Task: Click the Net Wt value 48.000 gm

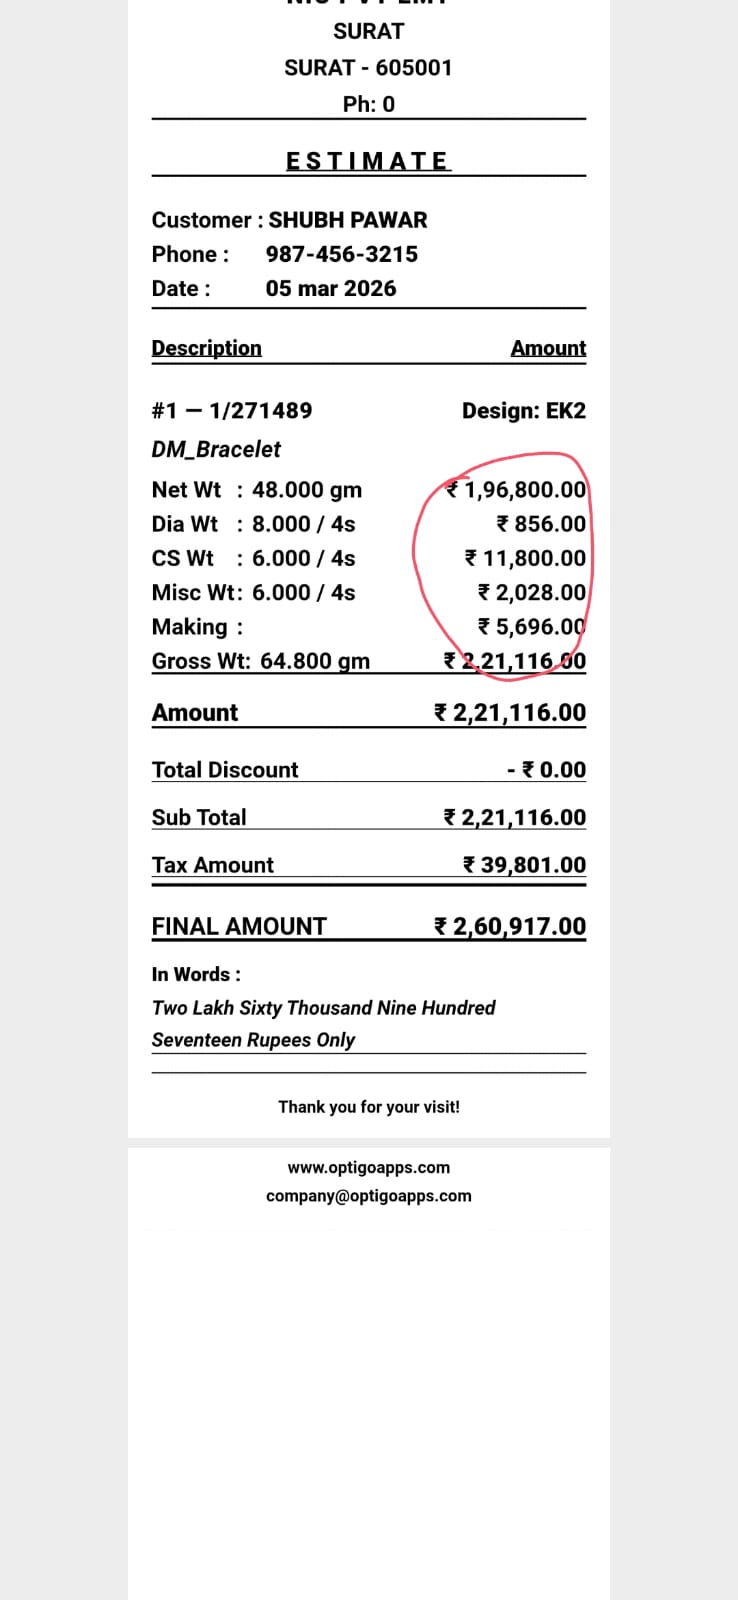Action: (x=306, y=490)
